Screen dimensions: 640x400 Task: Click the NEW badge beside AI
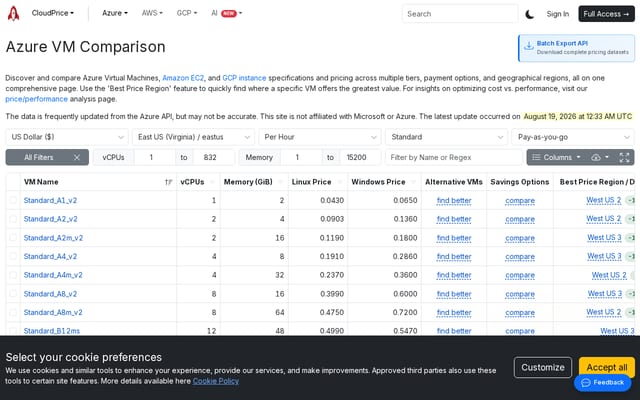click(229, 13)
